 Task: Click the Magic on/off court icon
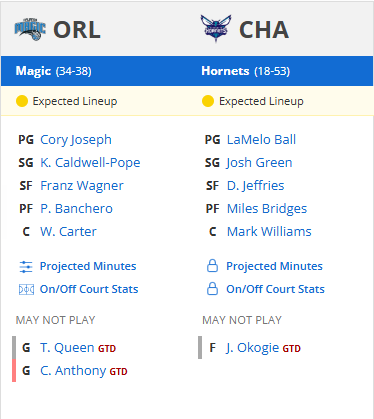pos(26,289)
